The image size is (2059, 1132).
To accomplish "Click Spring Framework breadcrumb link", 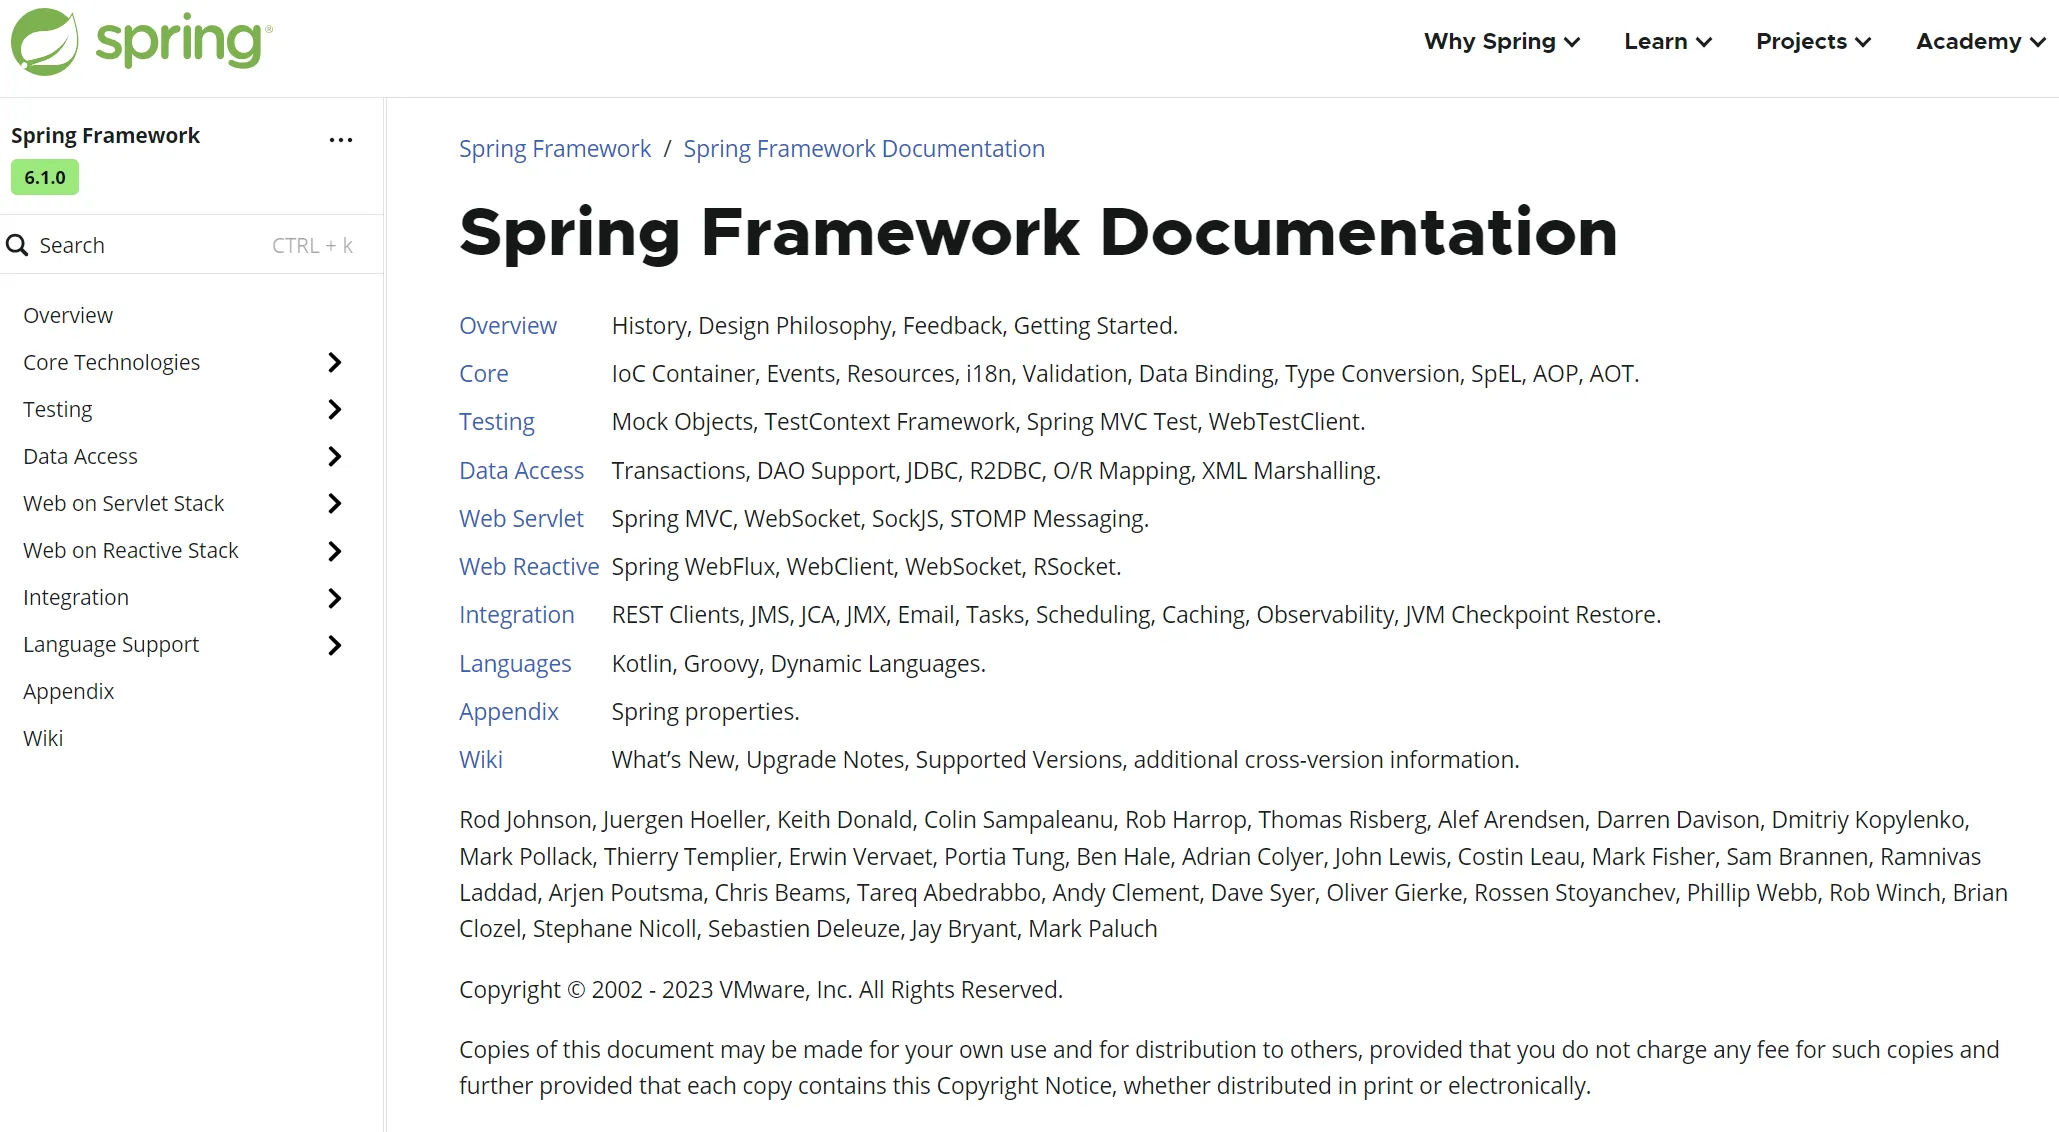I will tap(554, 149).
